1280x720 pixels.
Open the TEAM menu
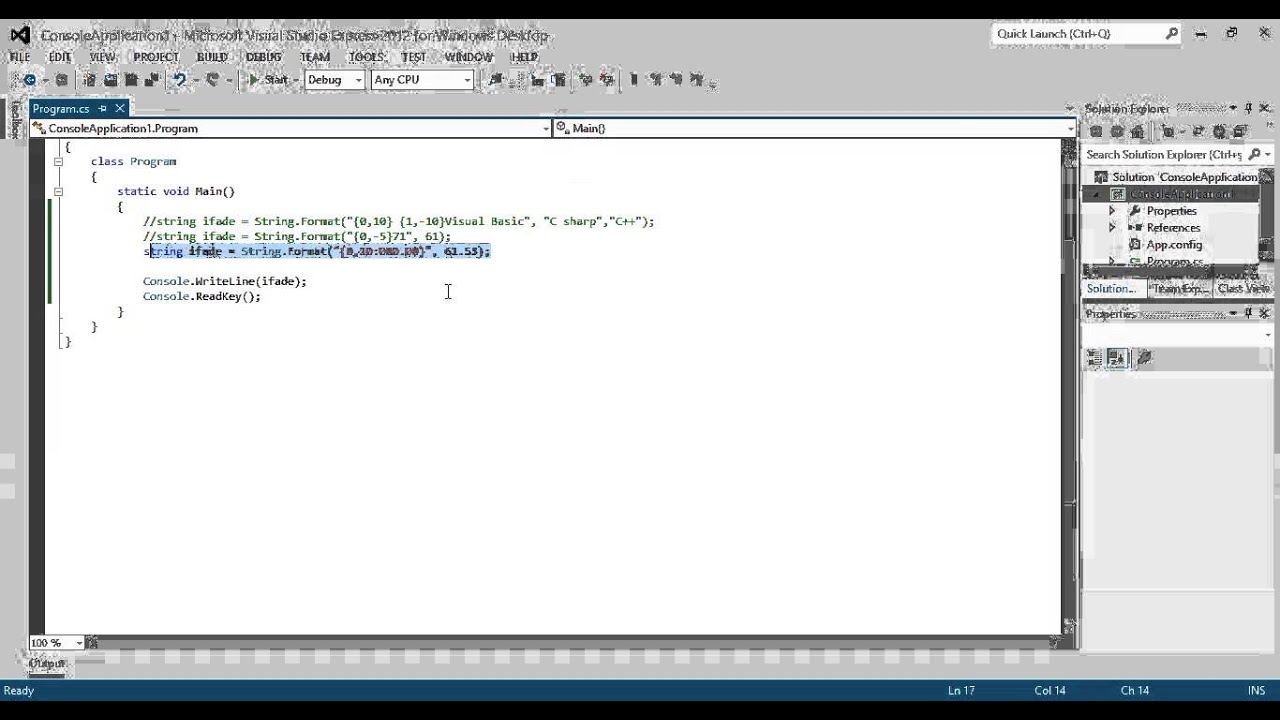pyautogui.click(x=314, y=57)
